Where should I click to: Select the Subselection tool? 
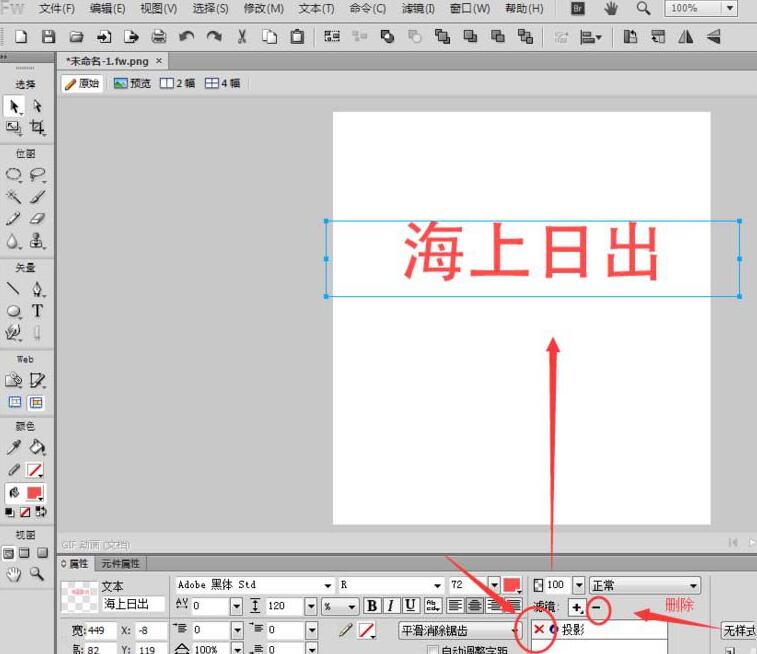point(37,106)
